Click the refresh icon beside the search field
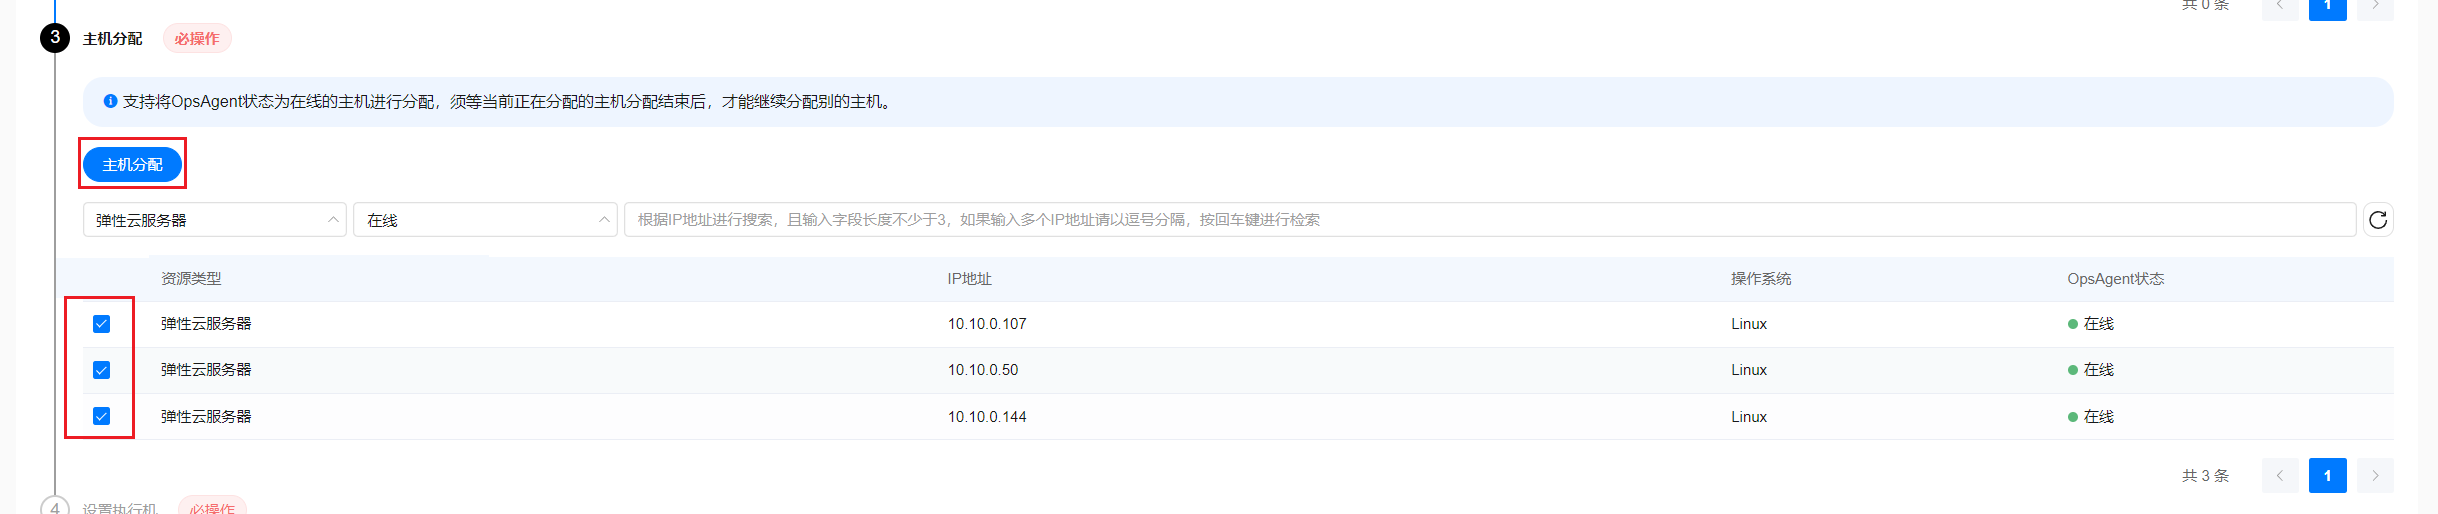Image resolution: width=2438 pixels, height=514 pixels. [2377, 220]
